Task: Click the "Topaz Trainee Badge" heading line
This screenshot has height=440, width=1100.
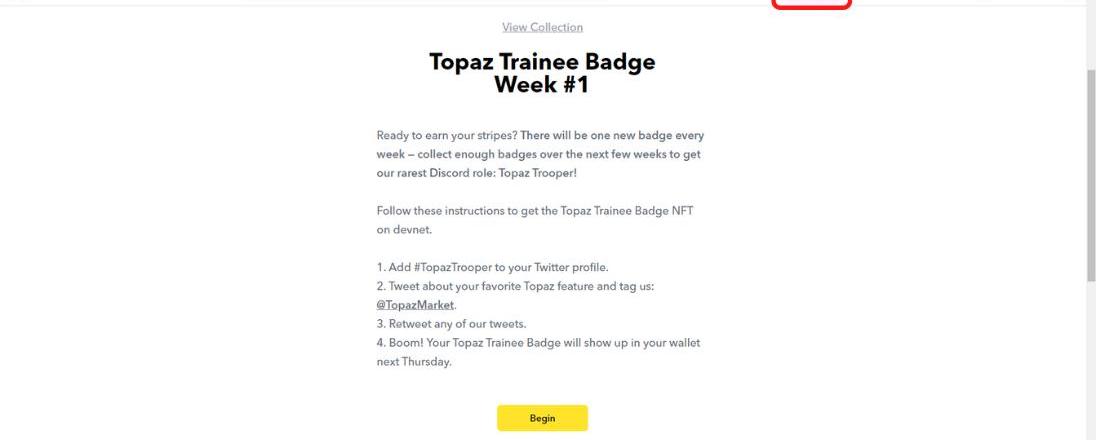Action: 542,62
